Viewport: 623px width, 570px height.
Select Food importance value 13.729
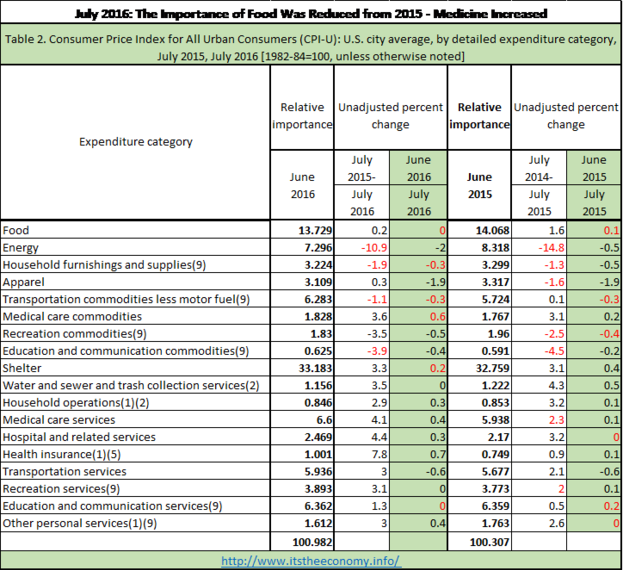tap(315, 230)
